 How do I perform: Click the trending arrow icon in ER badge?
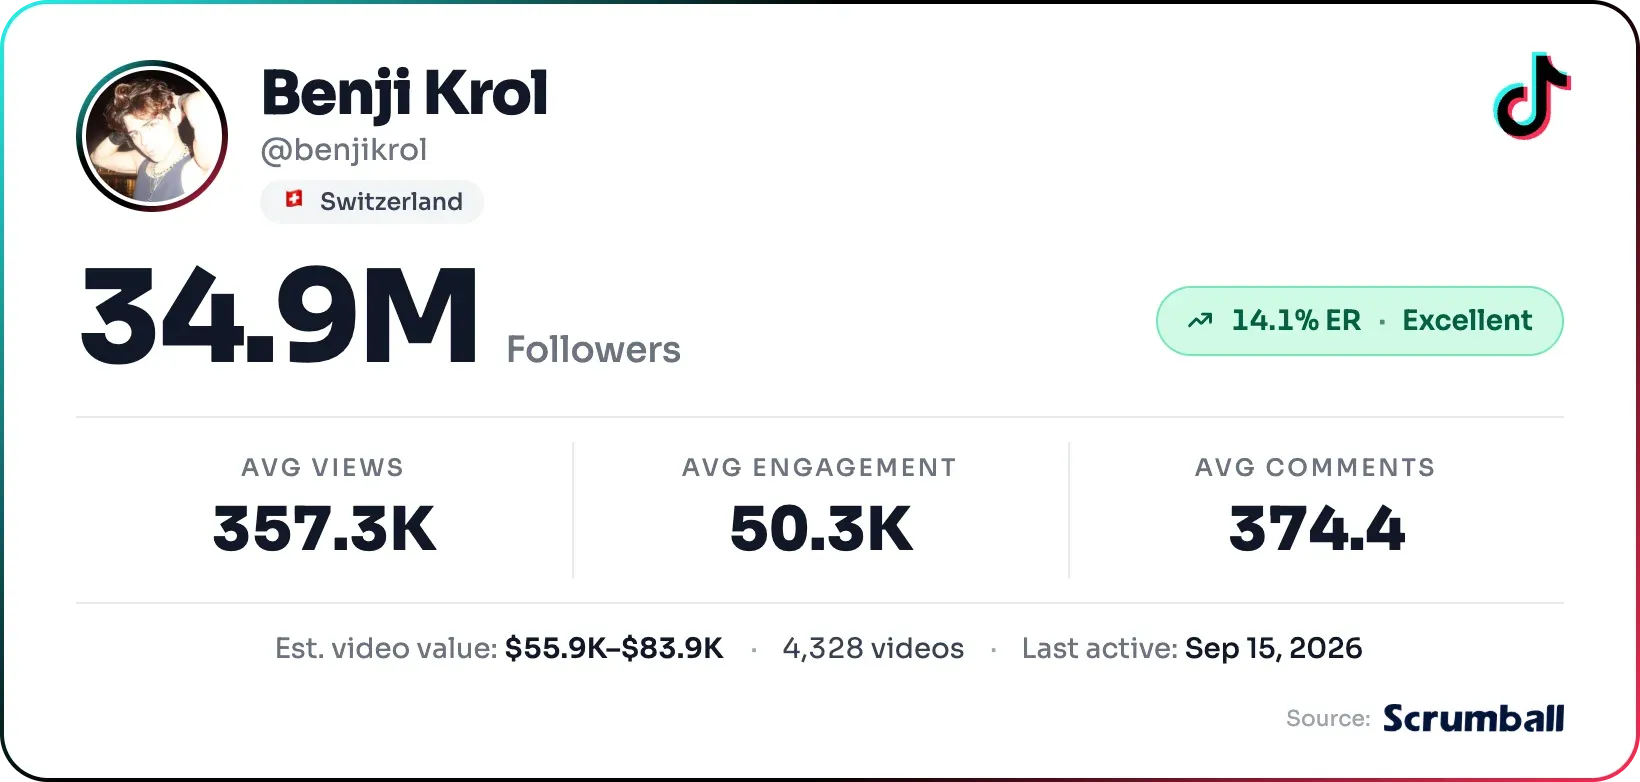pyautogui.click(x=1200, y=321)
